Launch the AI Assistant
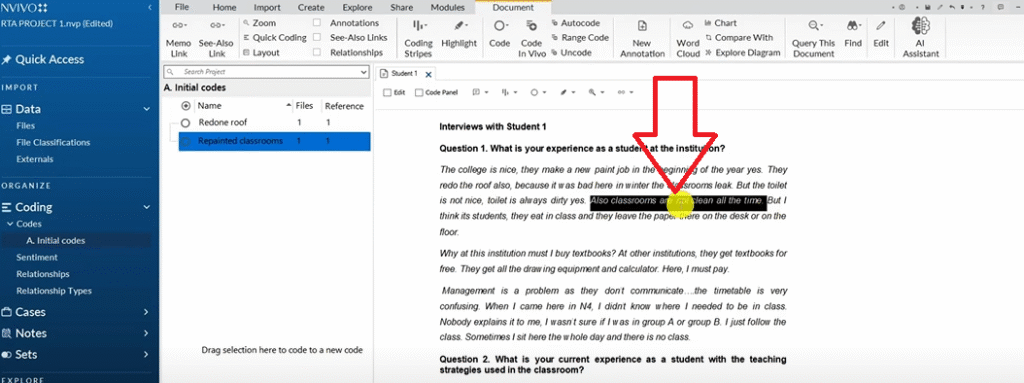 click(x=920, y=38)
